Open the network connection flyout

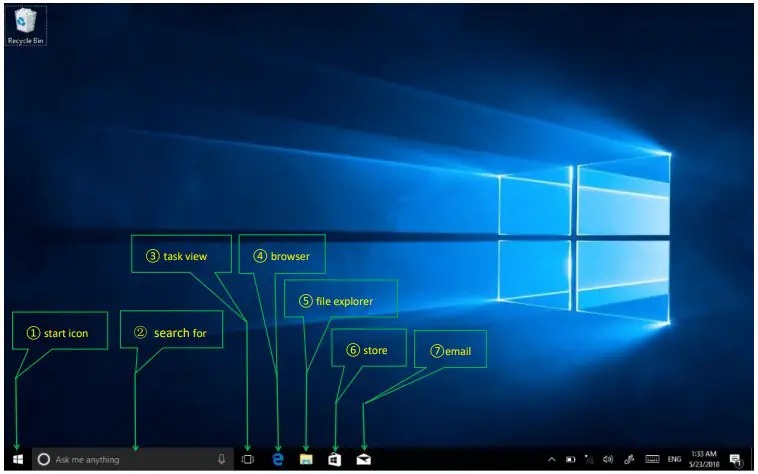tap(589, 459)
